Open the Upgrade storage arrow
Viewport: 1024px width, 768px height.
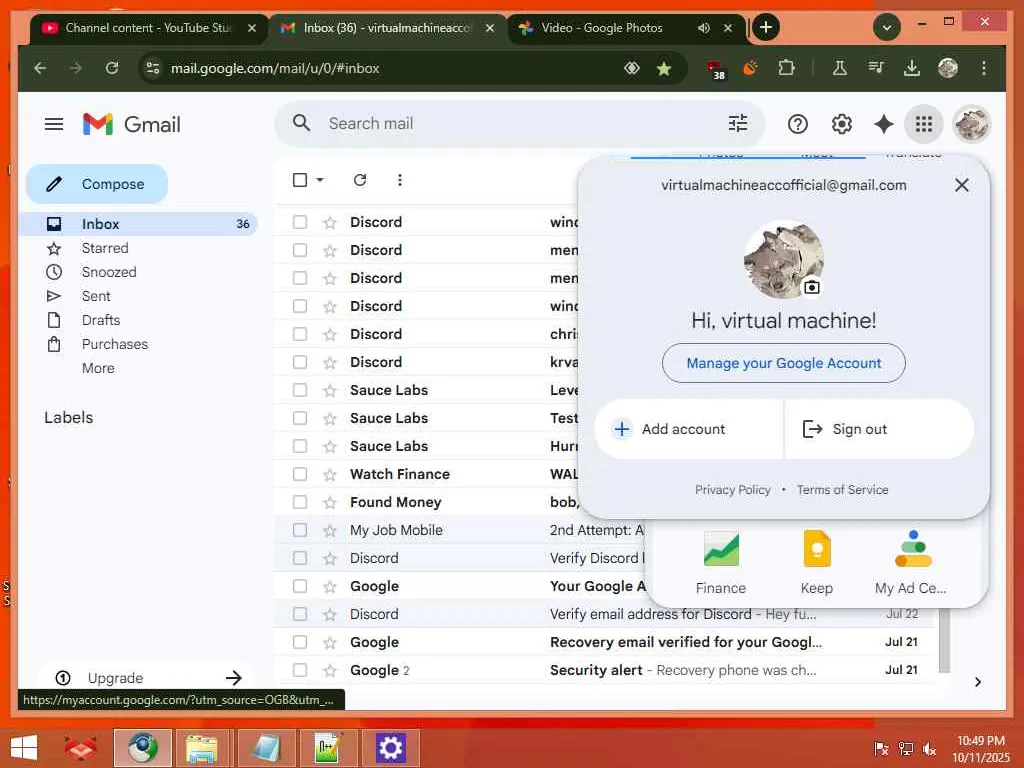coord(234,678)
